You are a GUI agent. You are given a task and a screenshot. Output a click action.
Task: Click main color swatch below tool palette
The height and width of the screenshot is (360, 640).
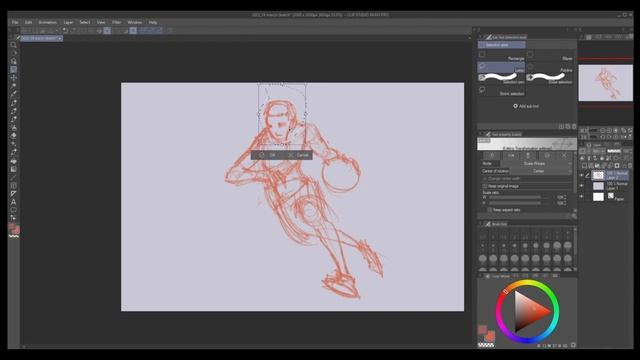(x=12, y=227)
